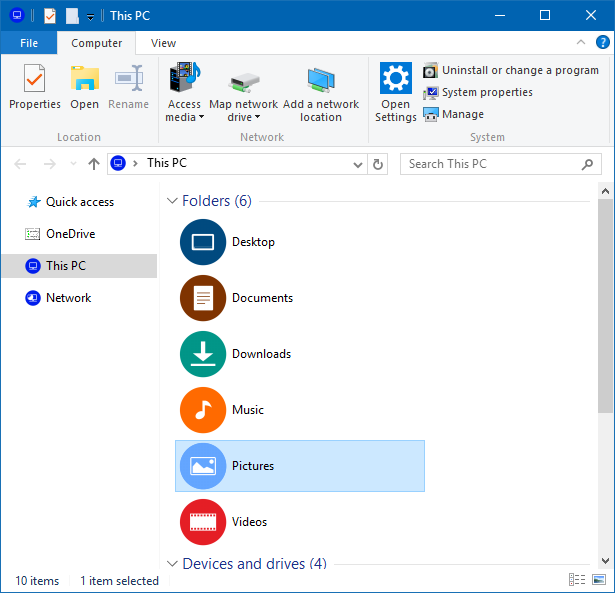Screen dimensions: 615x593
Task: Click Add a network location icon
Action: pyautogui.click(x=321, y=80)
